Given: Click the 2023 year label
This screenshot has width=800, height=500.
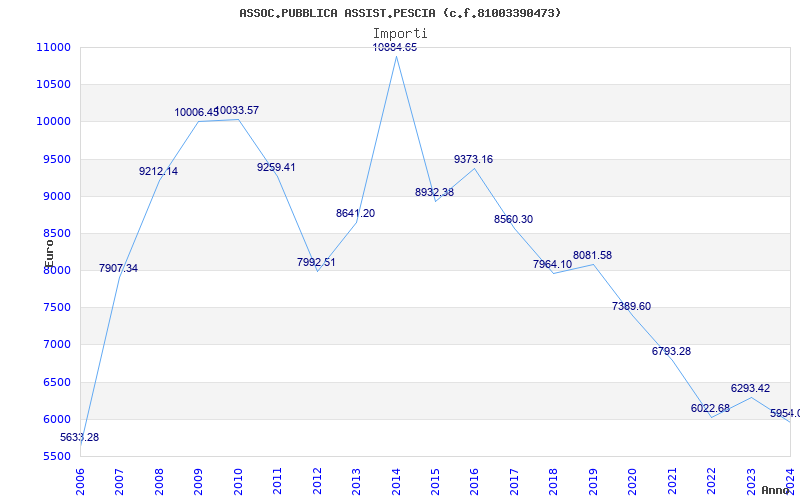Looking at the screenshot, I should click(751, 482).
